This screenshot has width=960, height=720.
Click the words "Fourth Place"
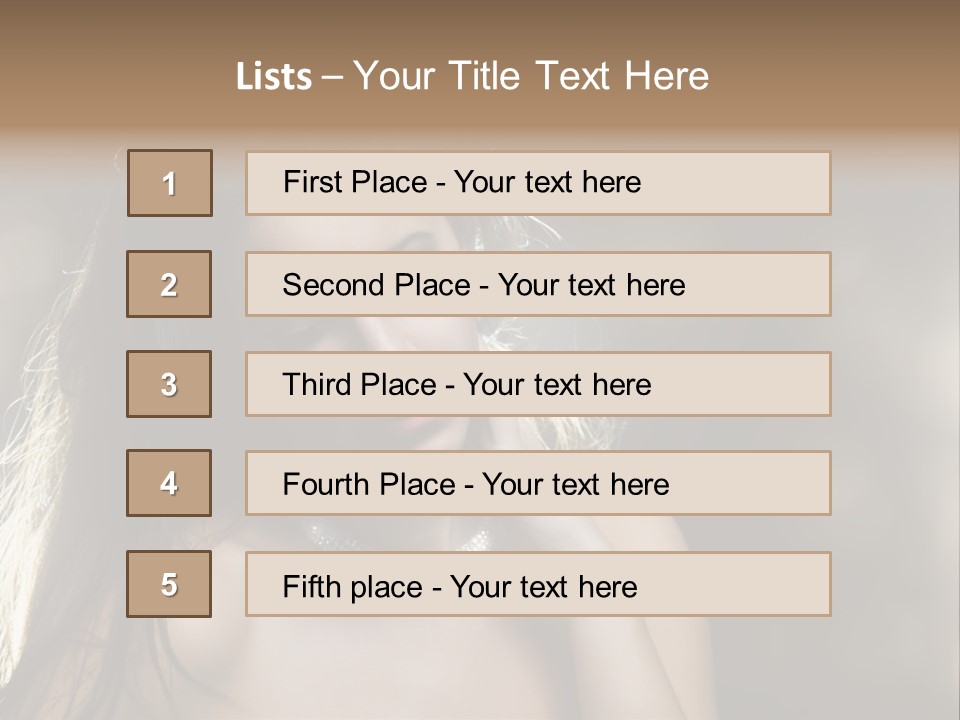368,485
